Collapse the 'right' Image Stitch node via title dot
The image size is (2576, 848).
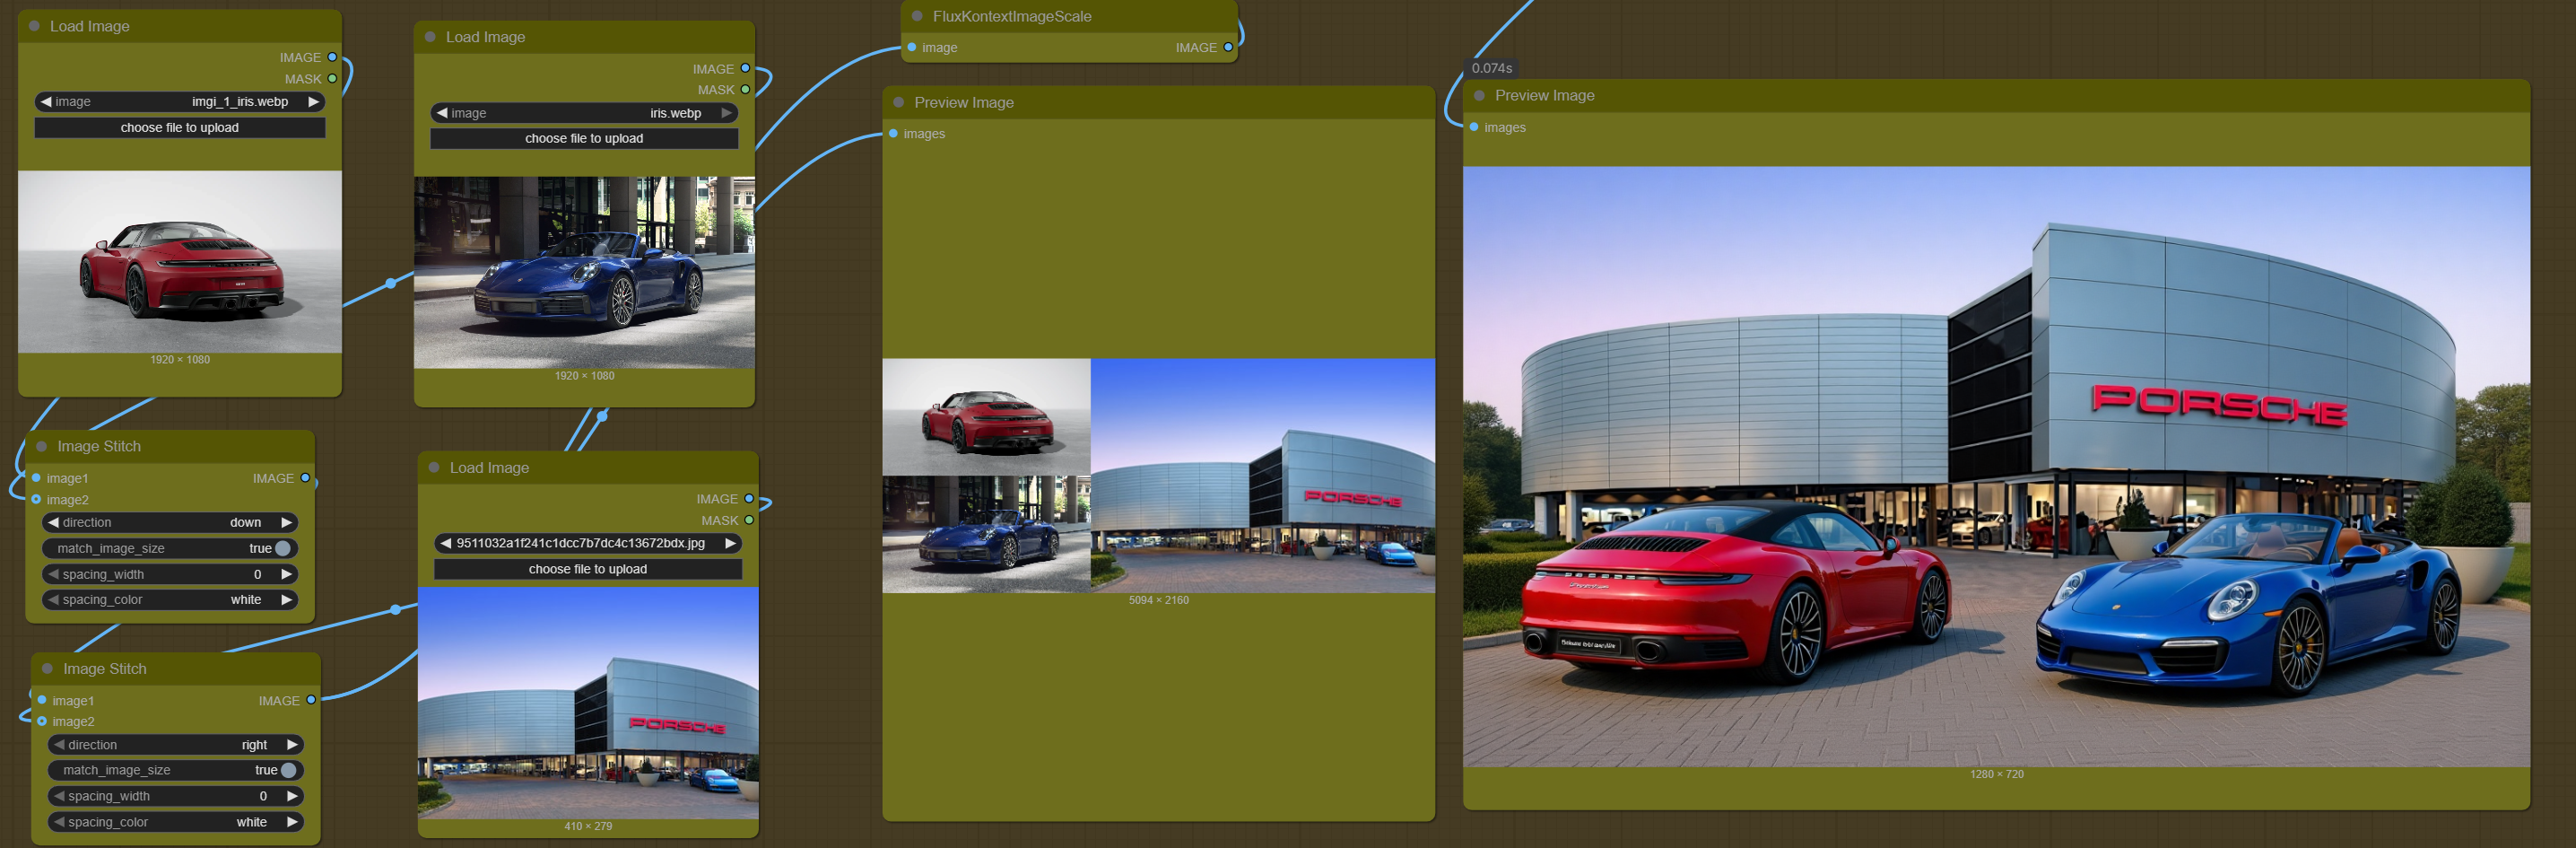47,668
